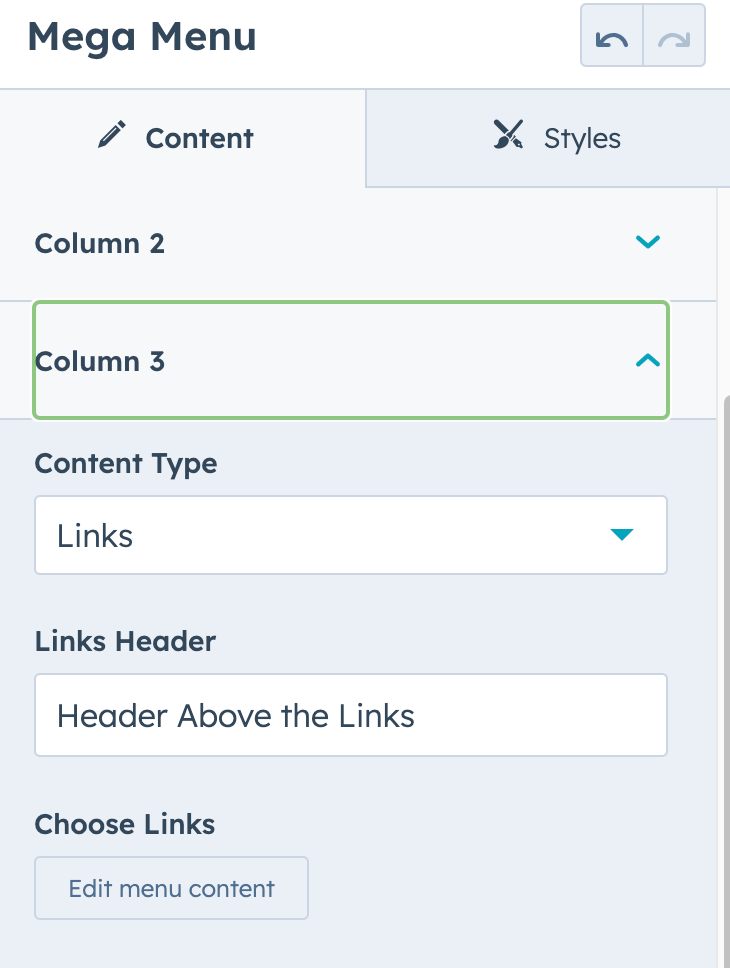Image resolution: width=730 pixels, height=968 pixels.
Task: Select the Column 2 section title
Action: [100, 243]
